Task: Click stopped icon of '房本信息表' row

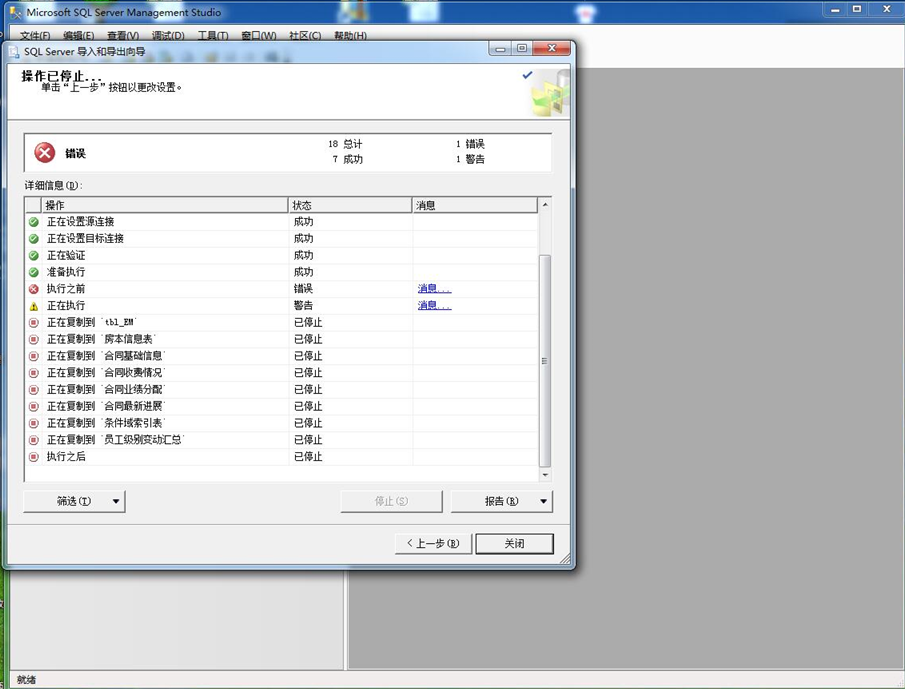Action: pos(33,339)
